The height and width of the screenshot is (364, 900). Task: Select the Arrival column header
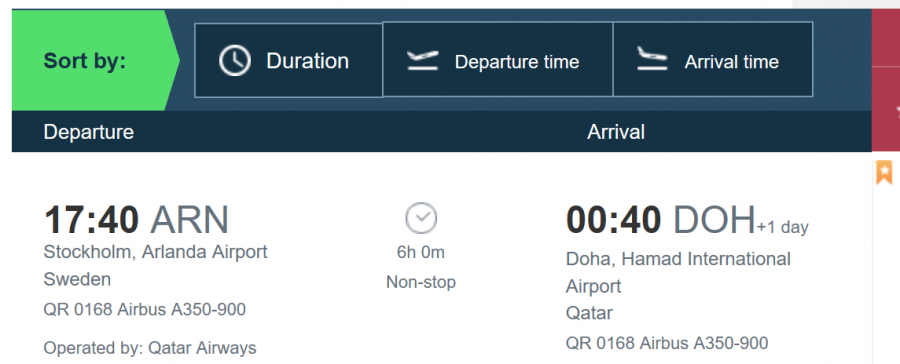(616, 132)
